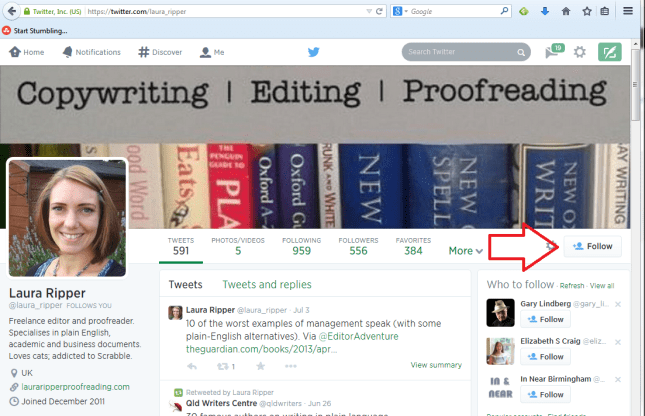Click the search magnifier icon
645x416 pixels.
pyautogui.click(x=521, y=52)
